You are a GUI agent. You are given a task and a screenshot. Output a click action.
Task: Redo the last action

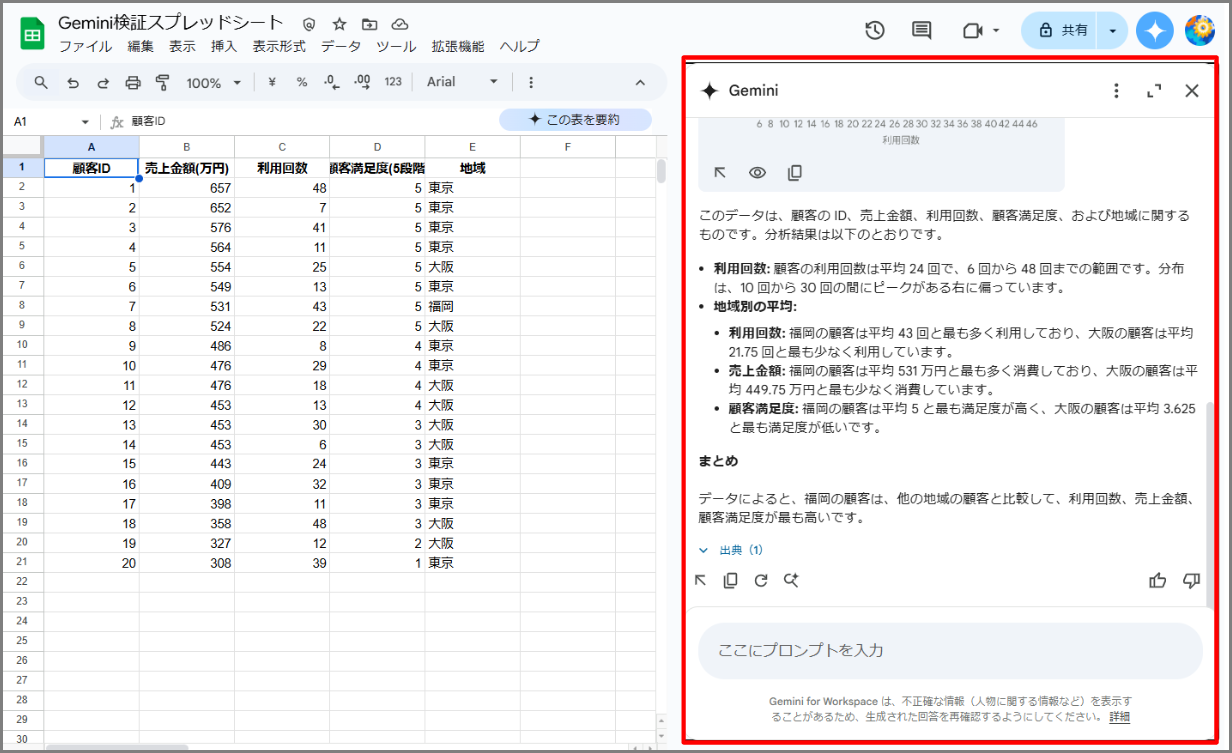(x=103, y=82)
